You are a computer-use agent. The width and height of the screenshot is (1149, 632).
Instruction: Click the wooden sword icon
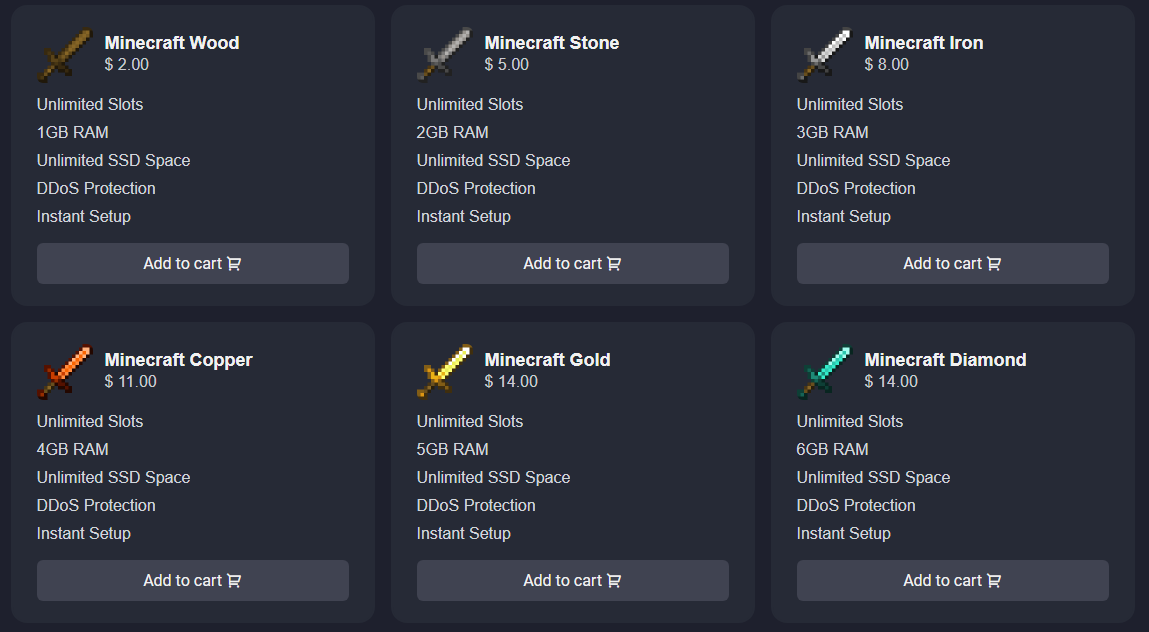(x=63, y=54)
